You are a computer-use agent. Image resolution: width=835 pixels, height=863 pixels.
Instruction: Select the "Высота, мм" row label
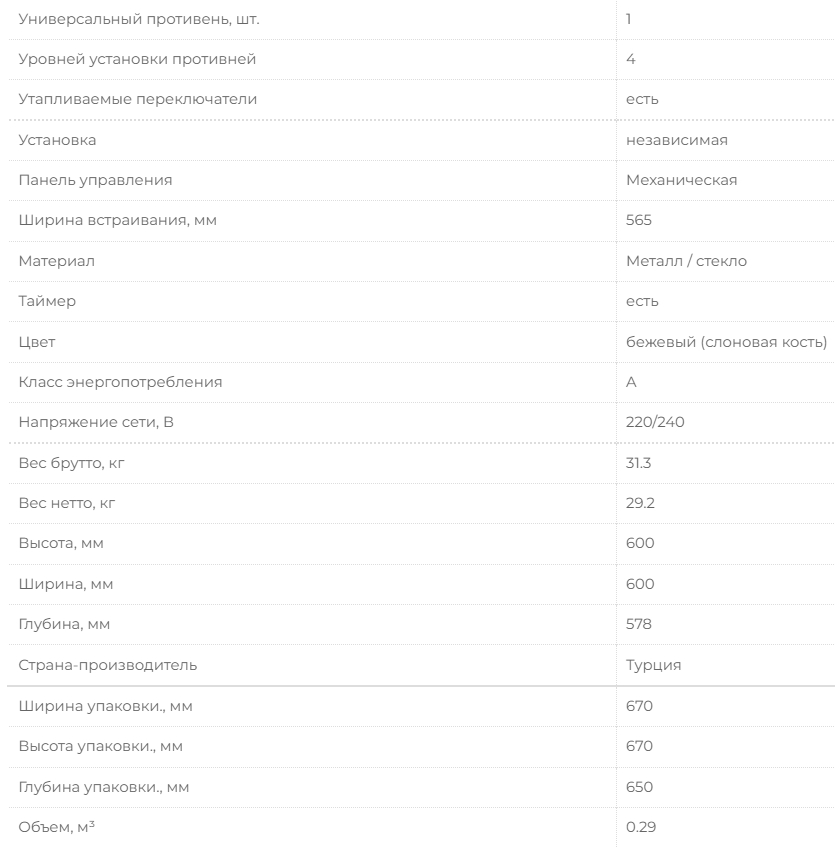[x=61, y=544]
